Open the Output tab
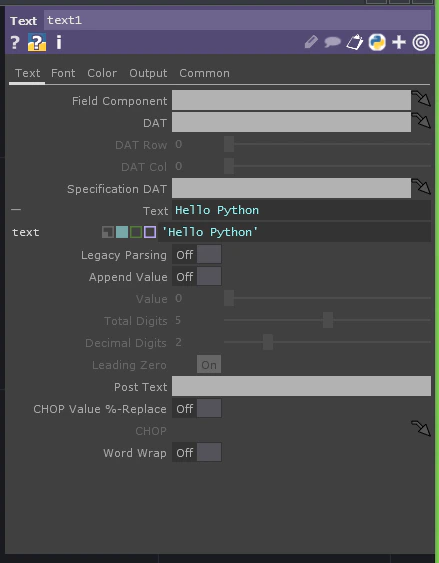Image resolution: width=439 pixels, height=563 pixels. pyautogui.click(x=148, y=73)
